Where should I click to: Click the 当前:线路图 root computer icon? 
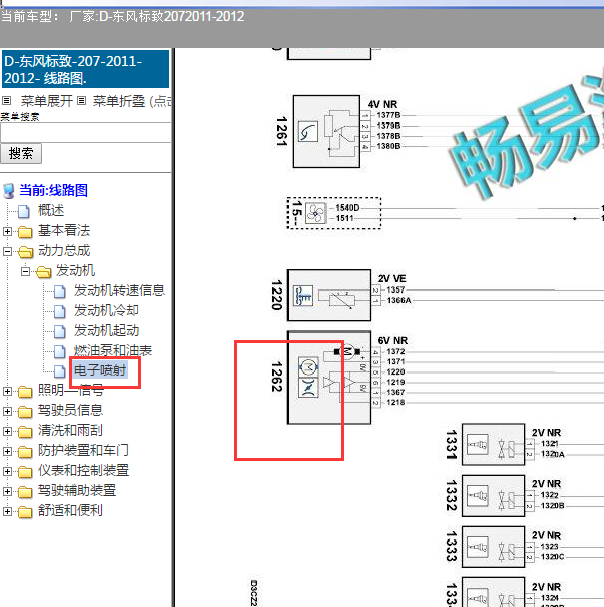click(x=9, y=191)
